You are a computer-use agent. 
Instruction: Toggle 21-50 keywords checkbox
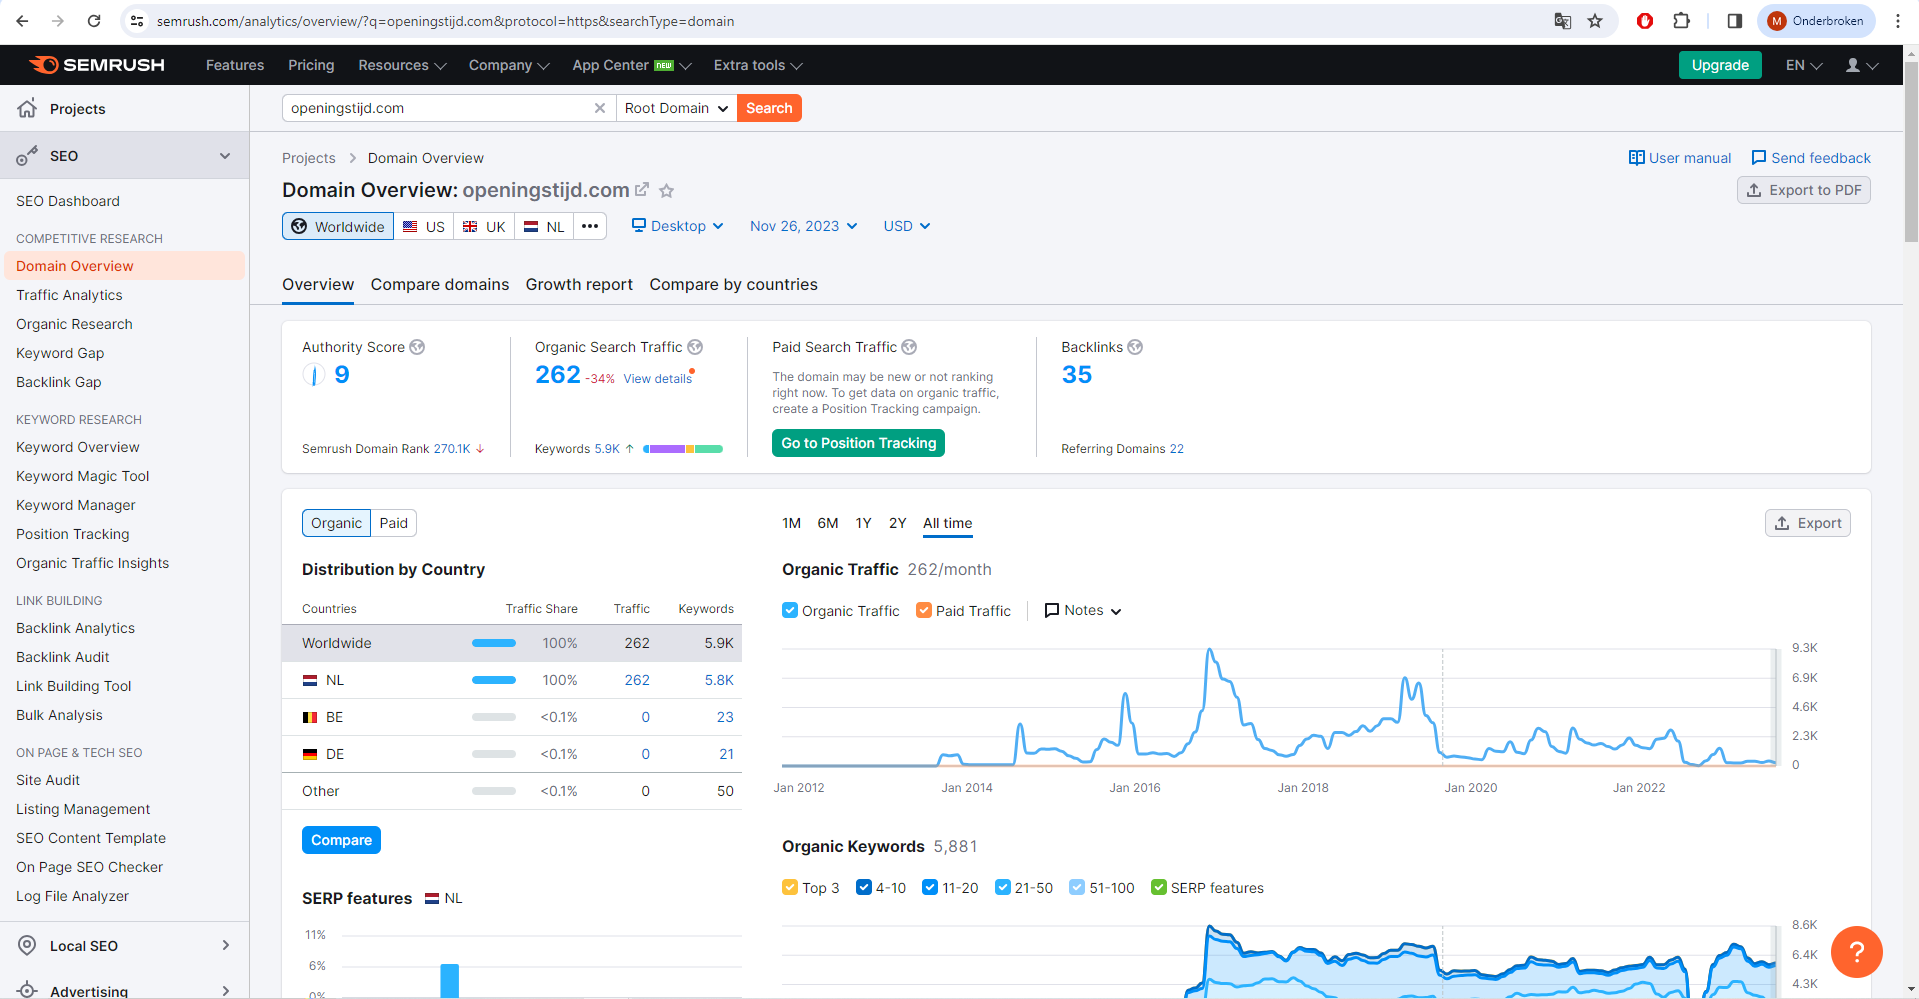pos(1003,887)
